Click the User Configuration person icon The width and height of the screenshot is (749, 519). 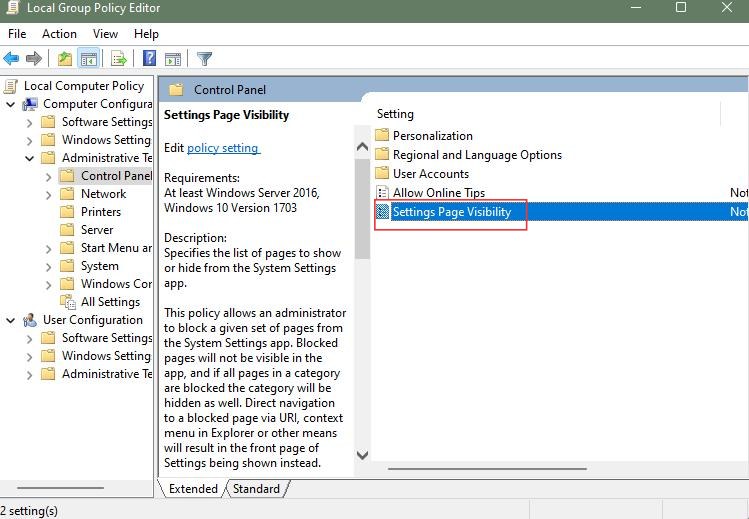30,320
